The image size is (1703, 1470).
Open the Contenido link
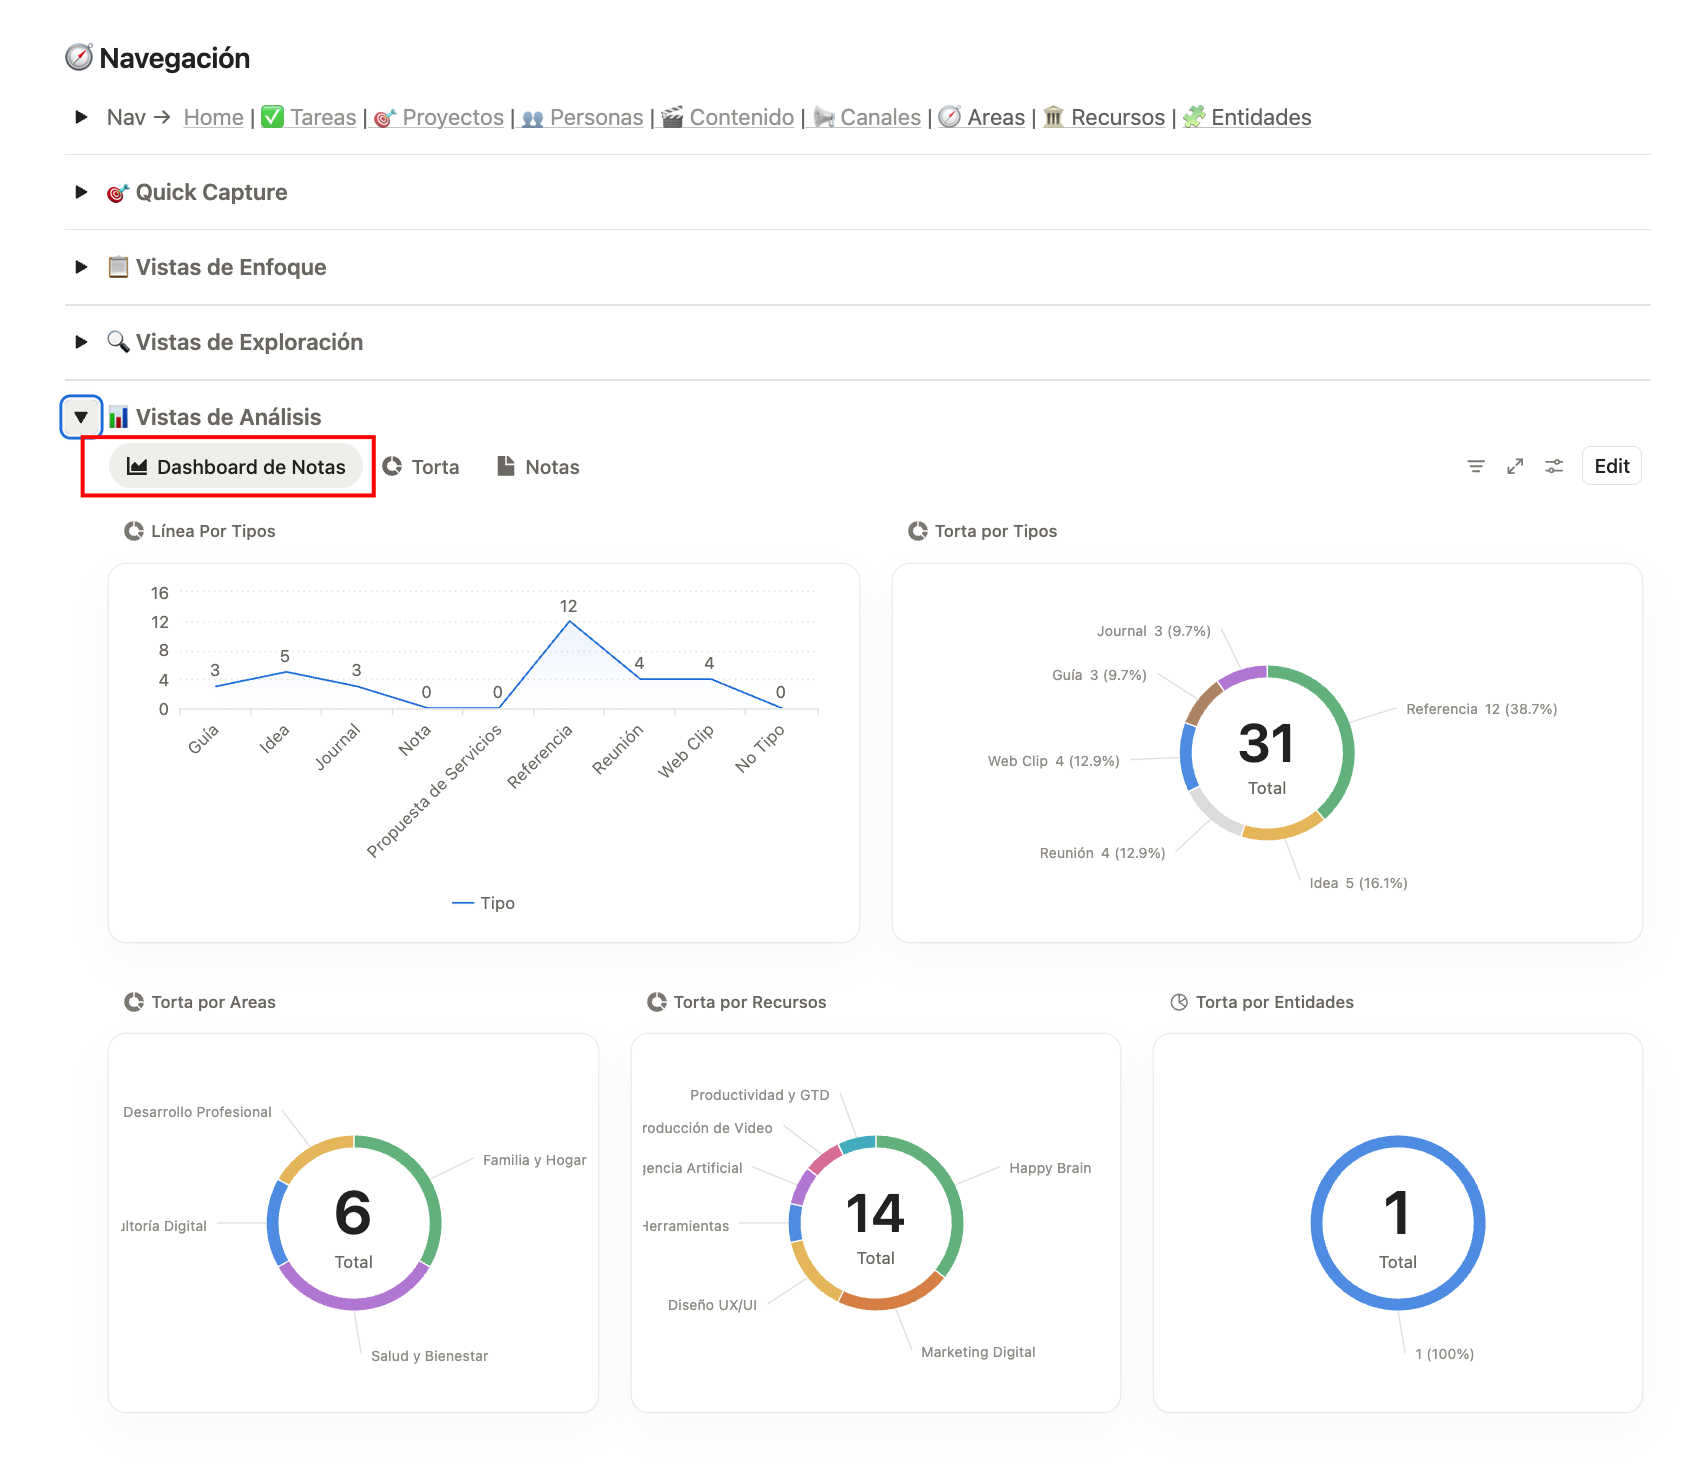click(742, 117)
